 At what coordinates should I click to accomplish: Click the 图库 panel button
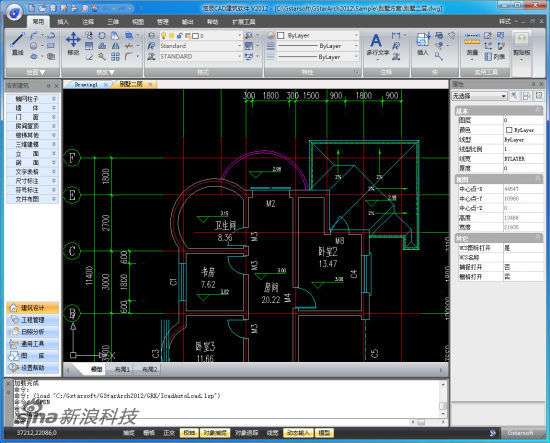click(x=32, y=356)
